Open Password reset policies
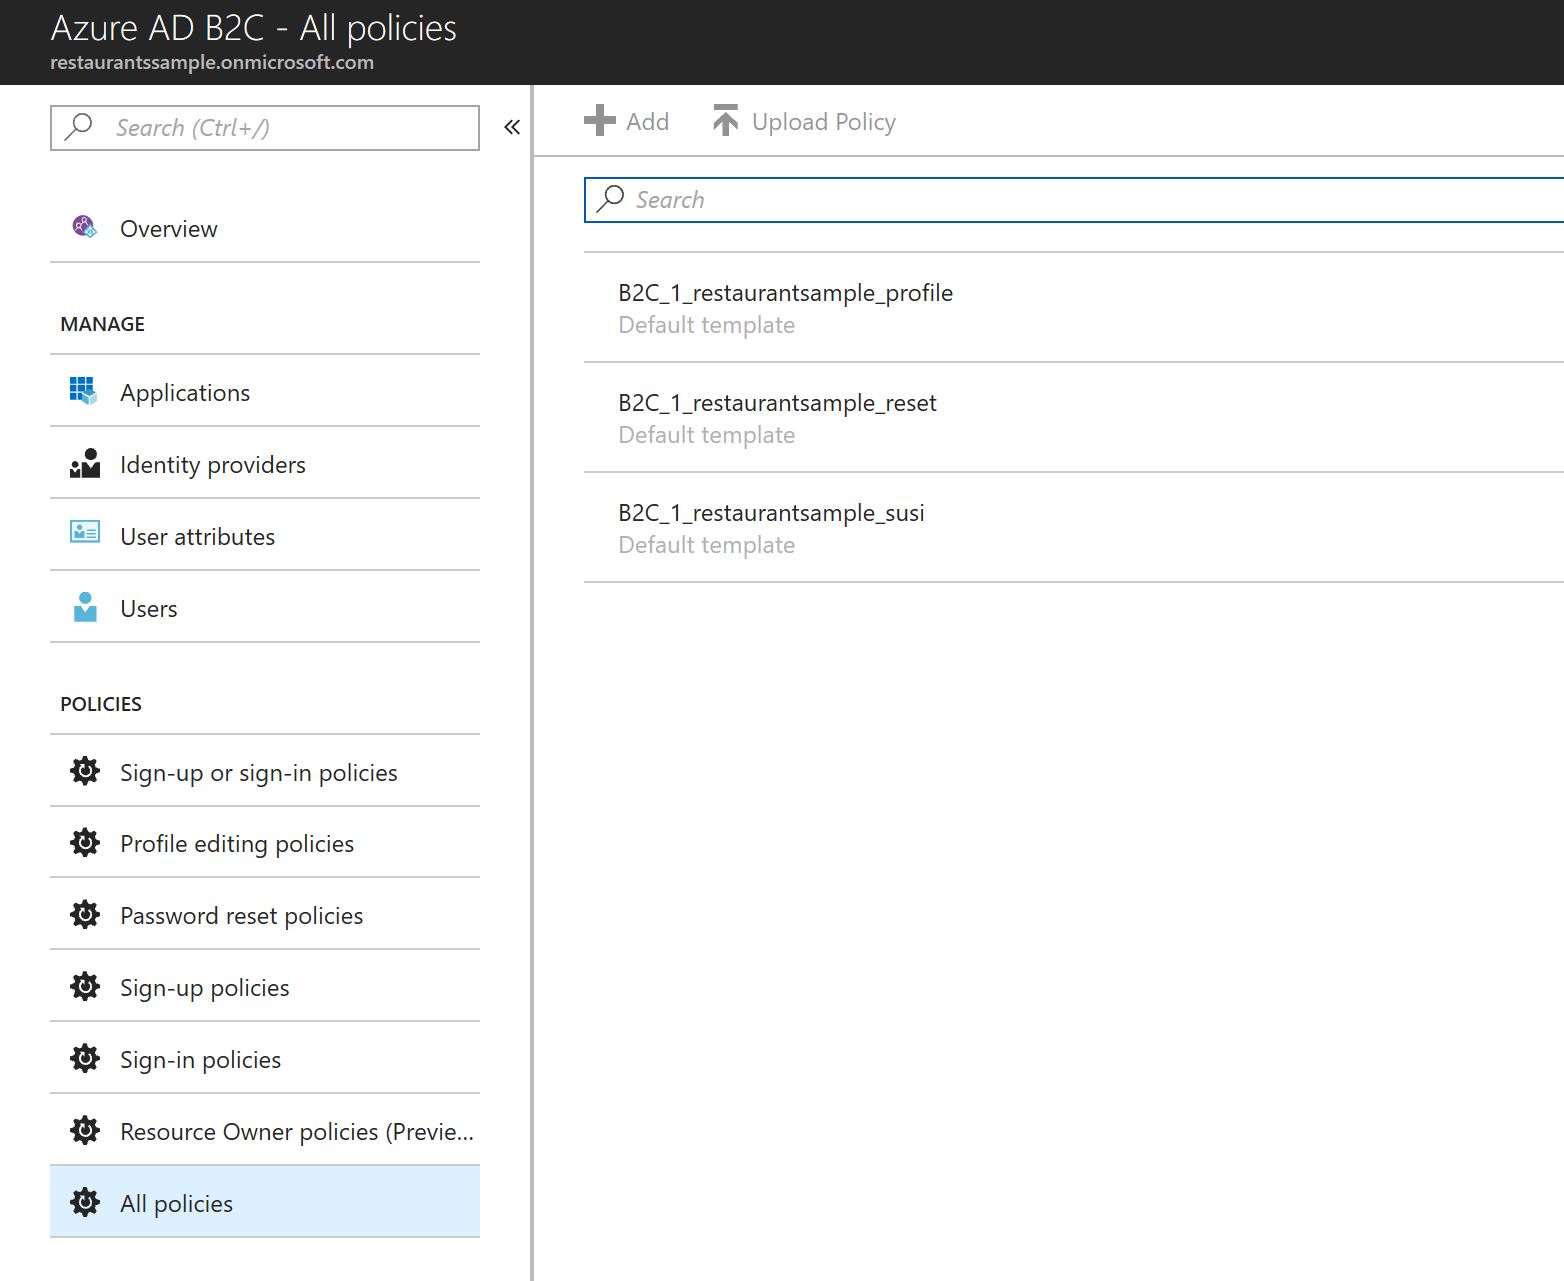This screenshot has width=1564, height=1281. (x=265, y=915)
